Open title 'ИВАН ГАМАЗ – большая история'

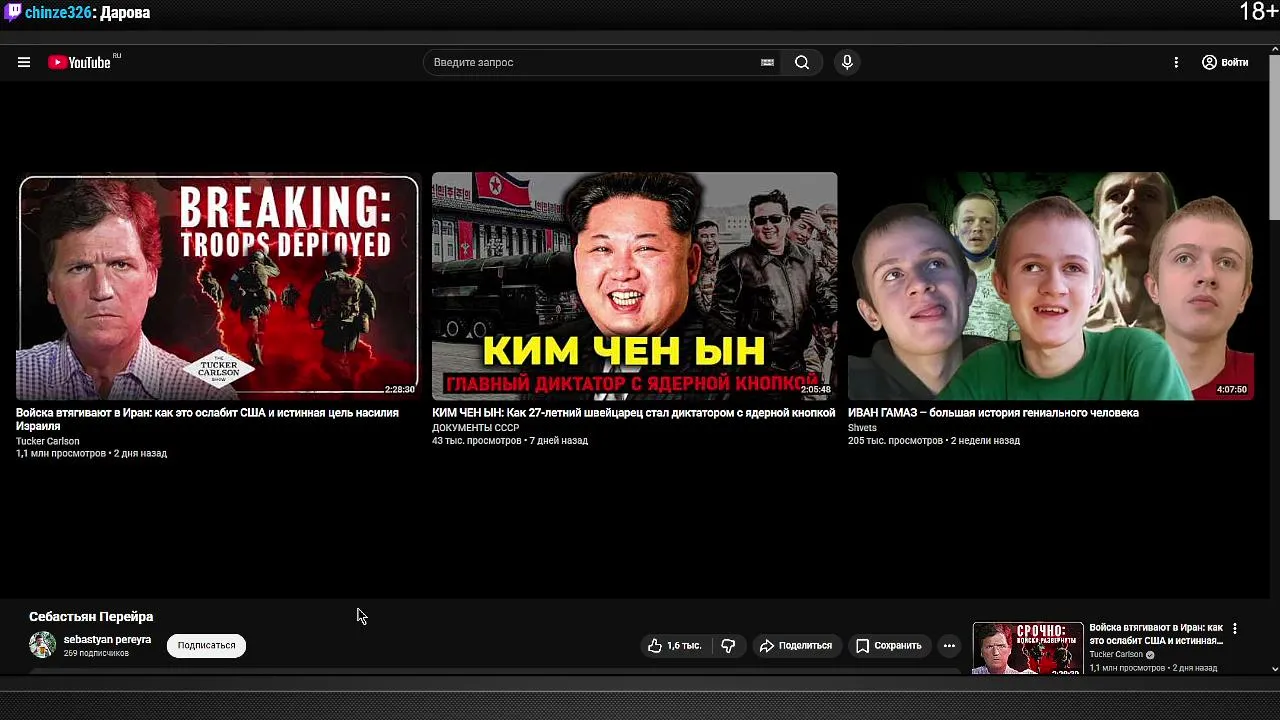pyautogui.click(x=993, y=412)
